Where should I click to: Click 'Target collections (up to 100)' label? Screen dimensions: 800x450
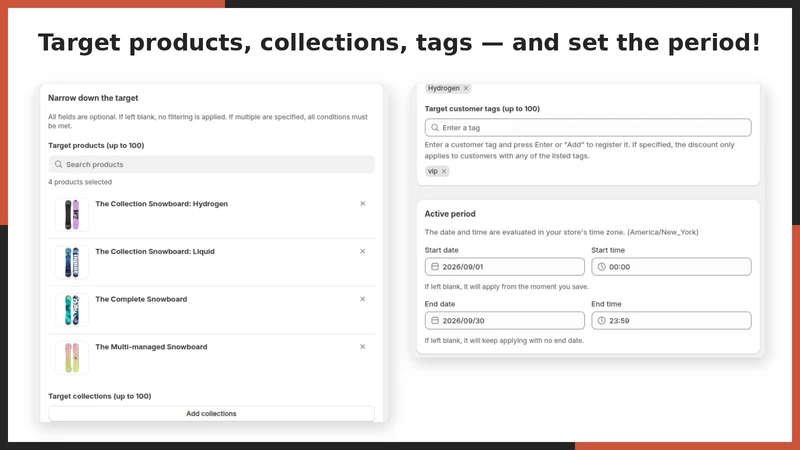pos(100,396)
